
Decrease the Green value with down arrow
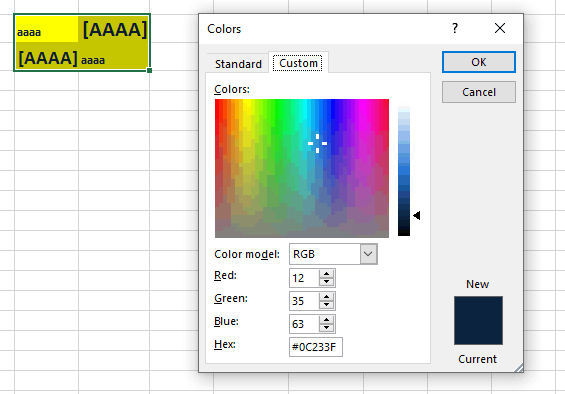coord(326,305)
